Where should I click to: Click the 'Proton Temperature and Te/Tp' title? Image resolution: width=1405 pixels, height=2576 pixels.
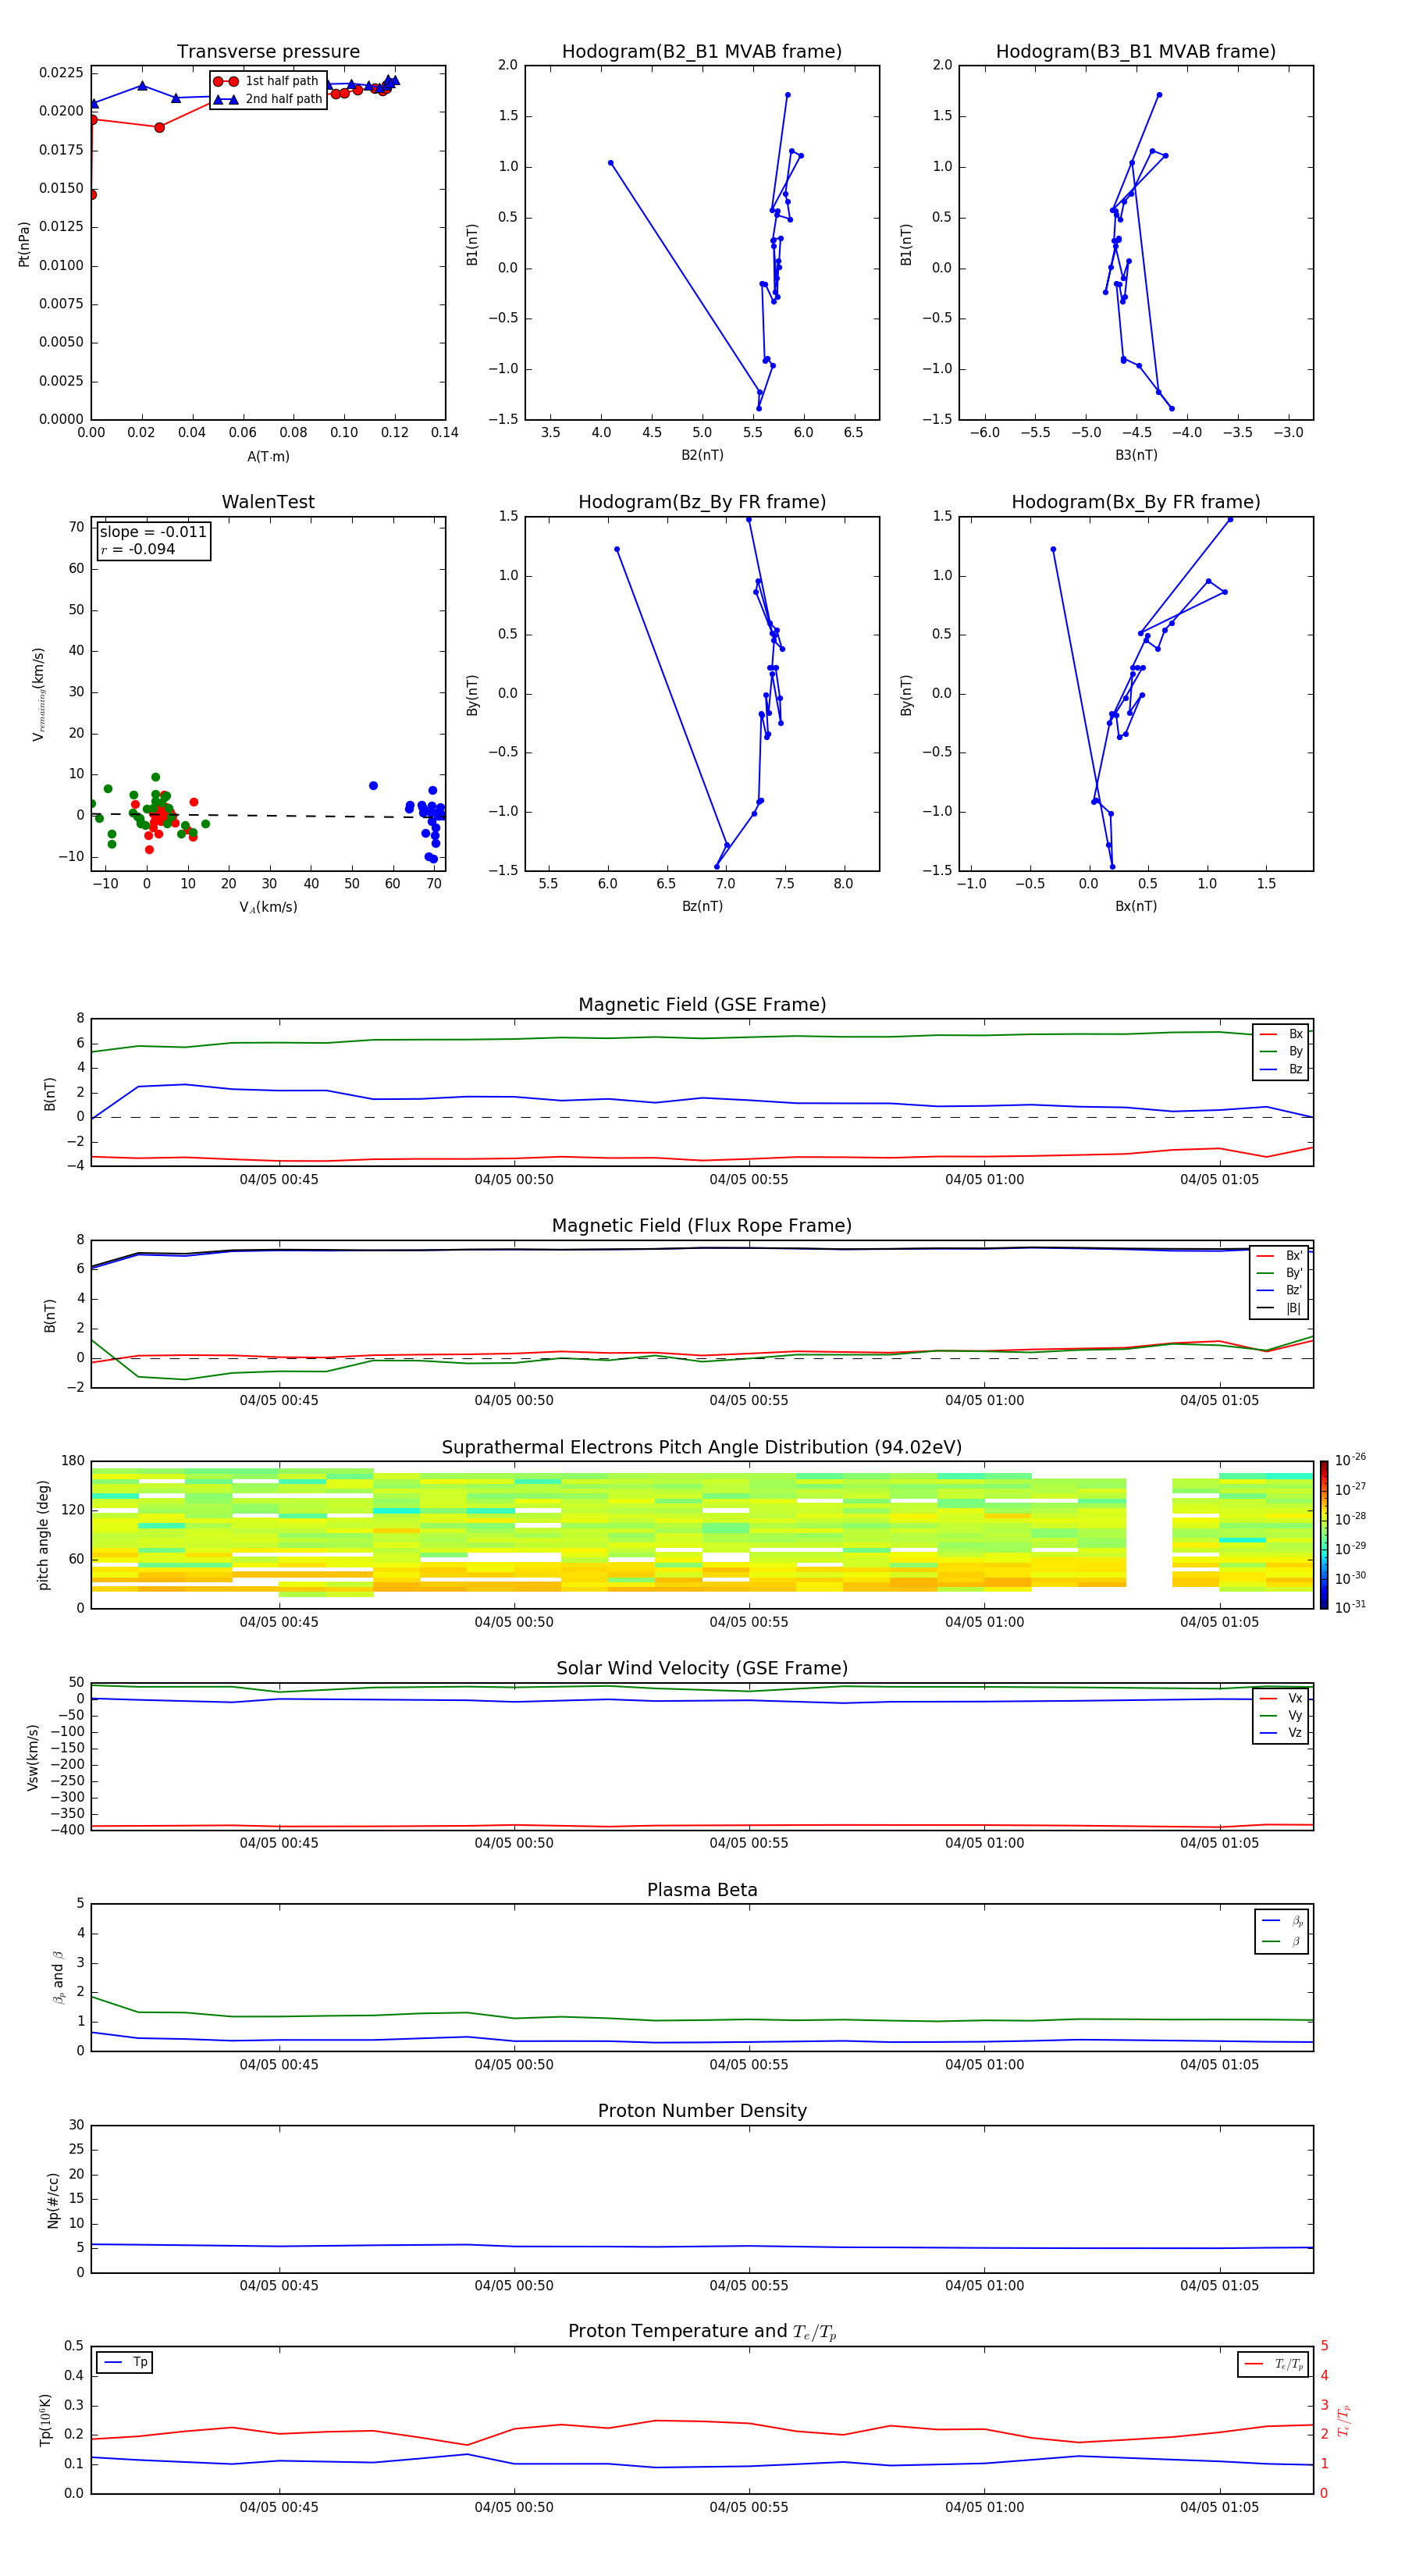[702, 2332]
